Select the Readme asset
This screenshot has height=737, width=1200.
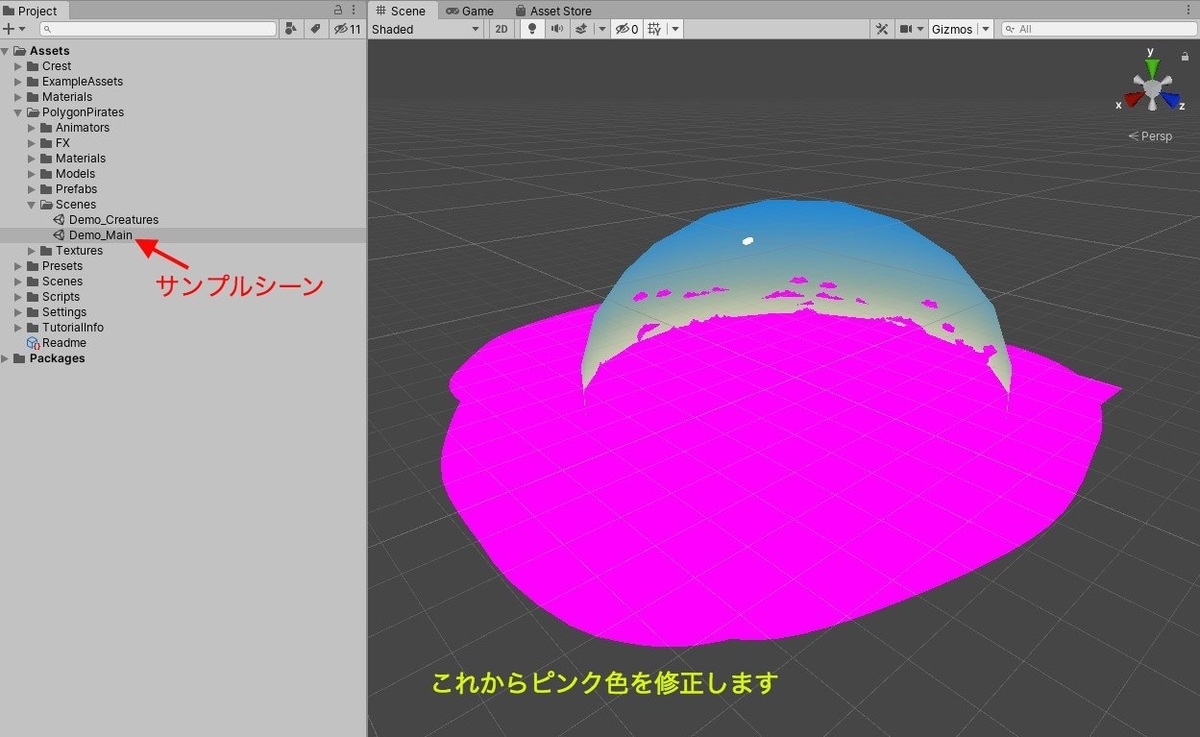point(64,343)
